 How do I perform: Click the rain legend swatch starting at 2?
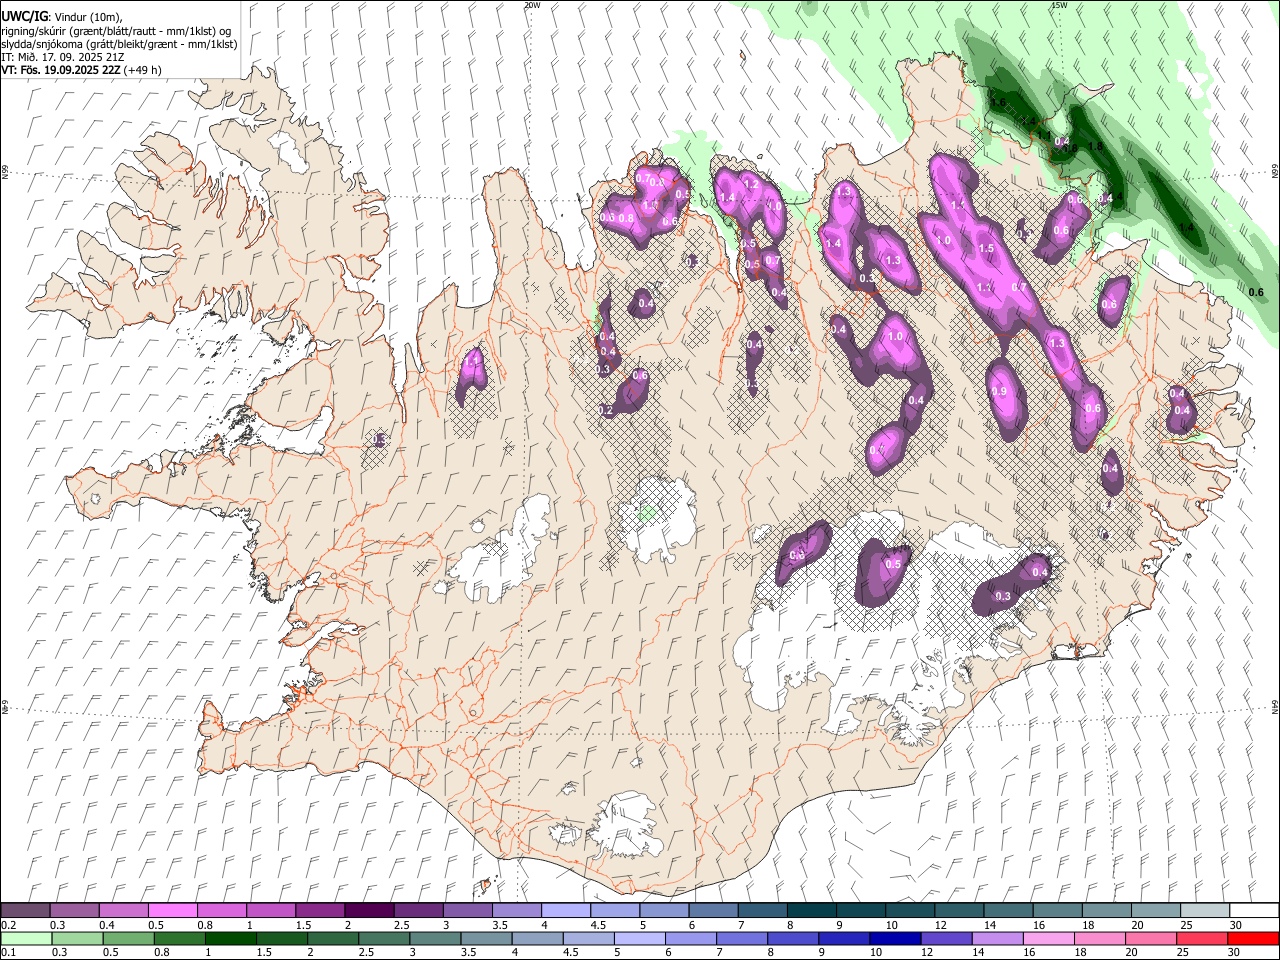(x=333, y=939)
